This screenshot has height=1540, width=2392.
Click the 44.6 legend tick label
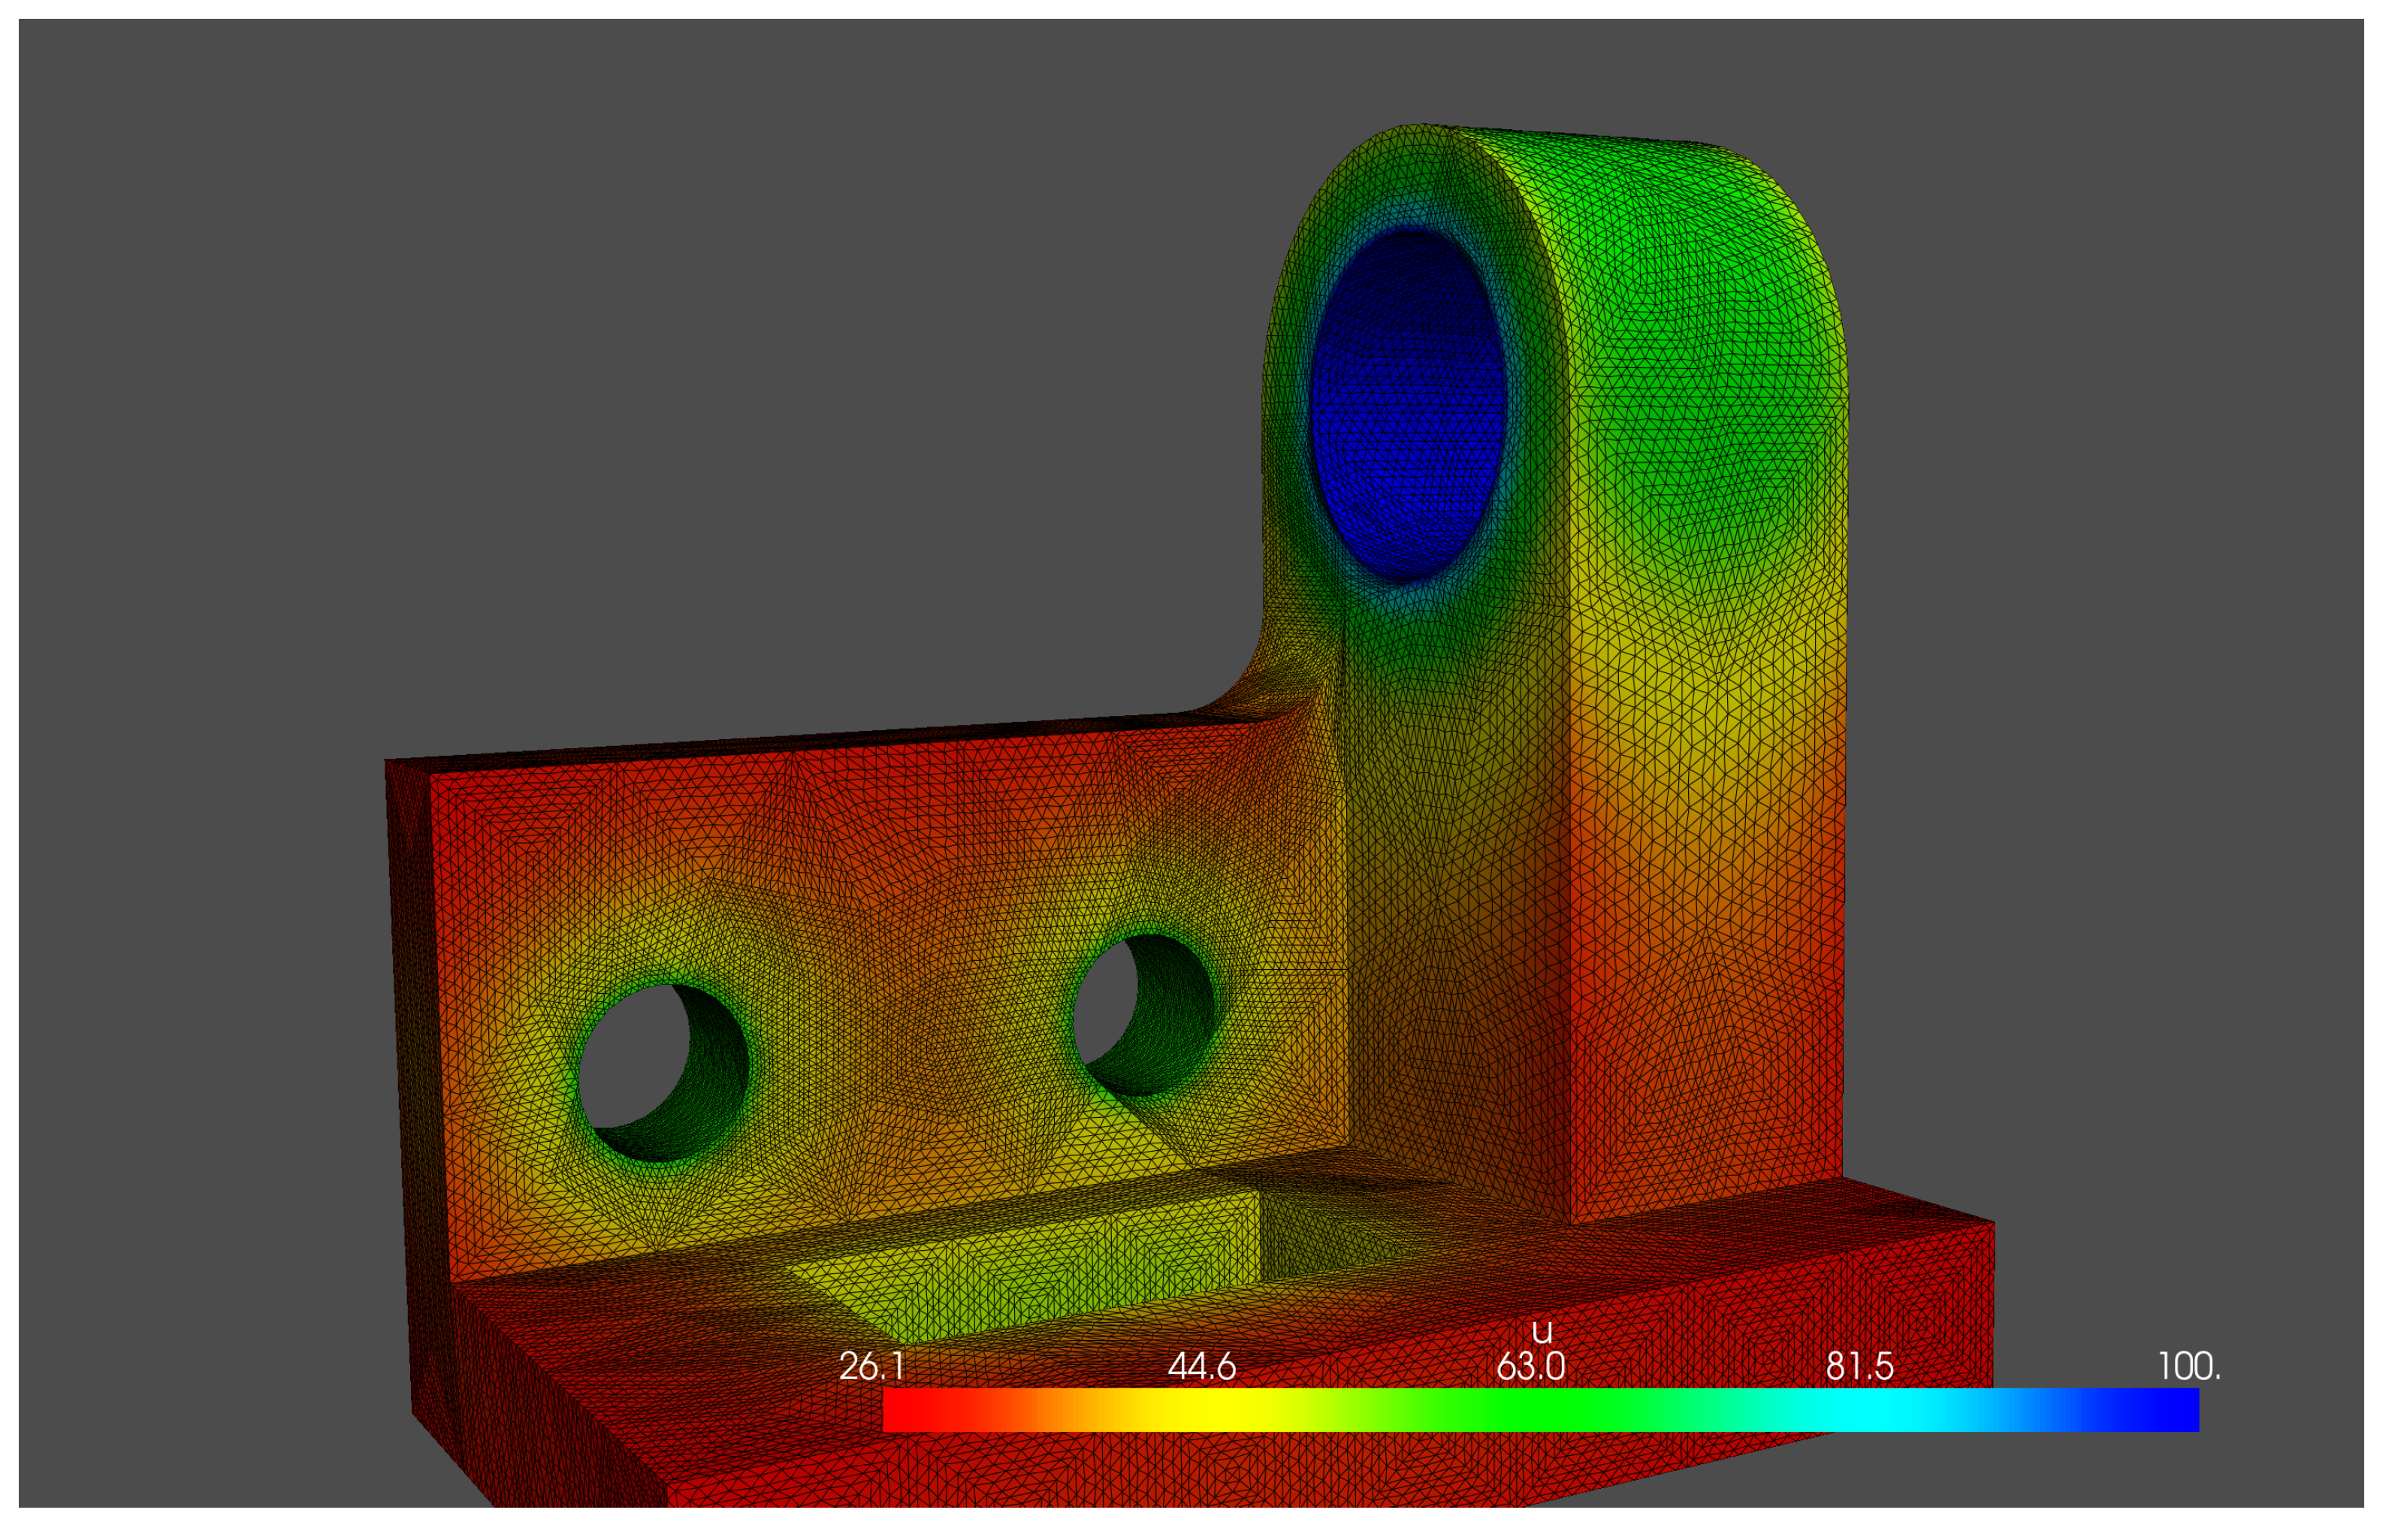coord(1201,1367)
